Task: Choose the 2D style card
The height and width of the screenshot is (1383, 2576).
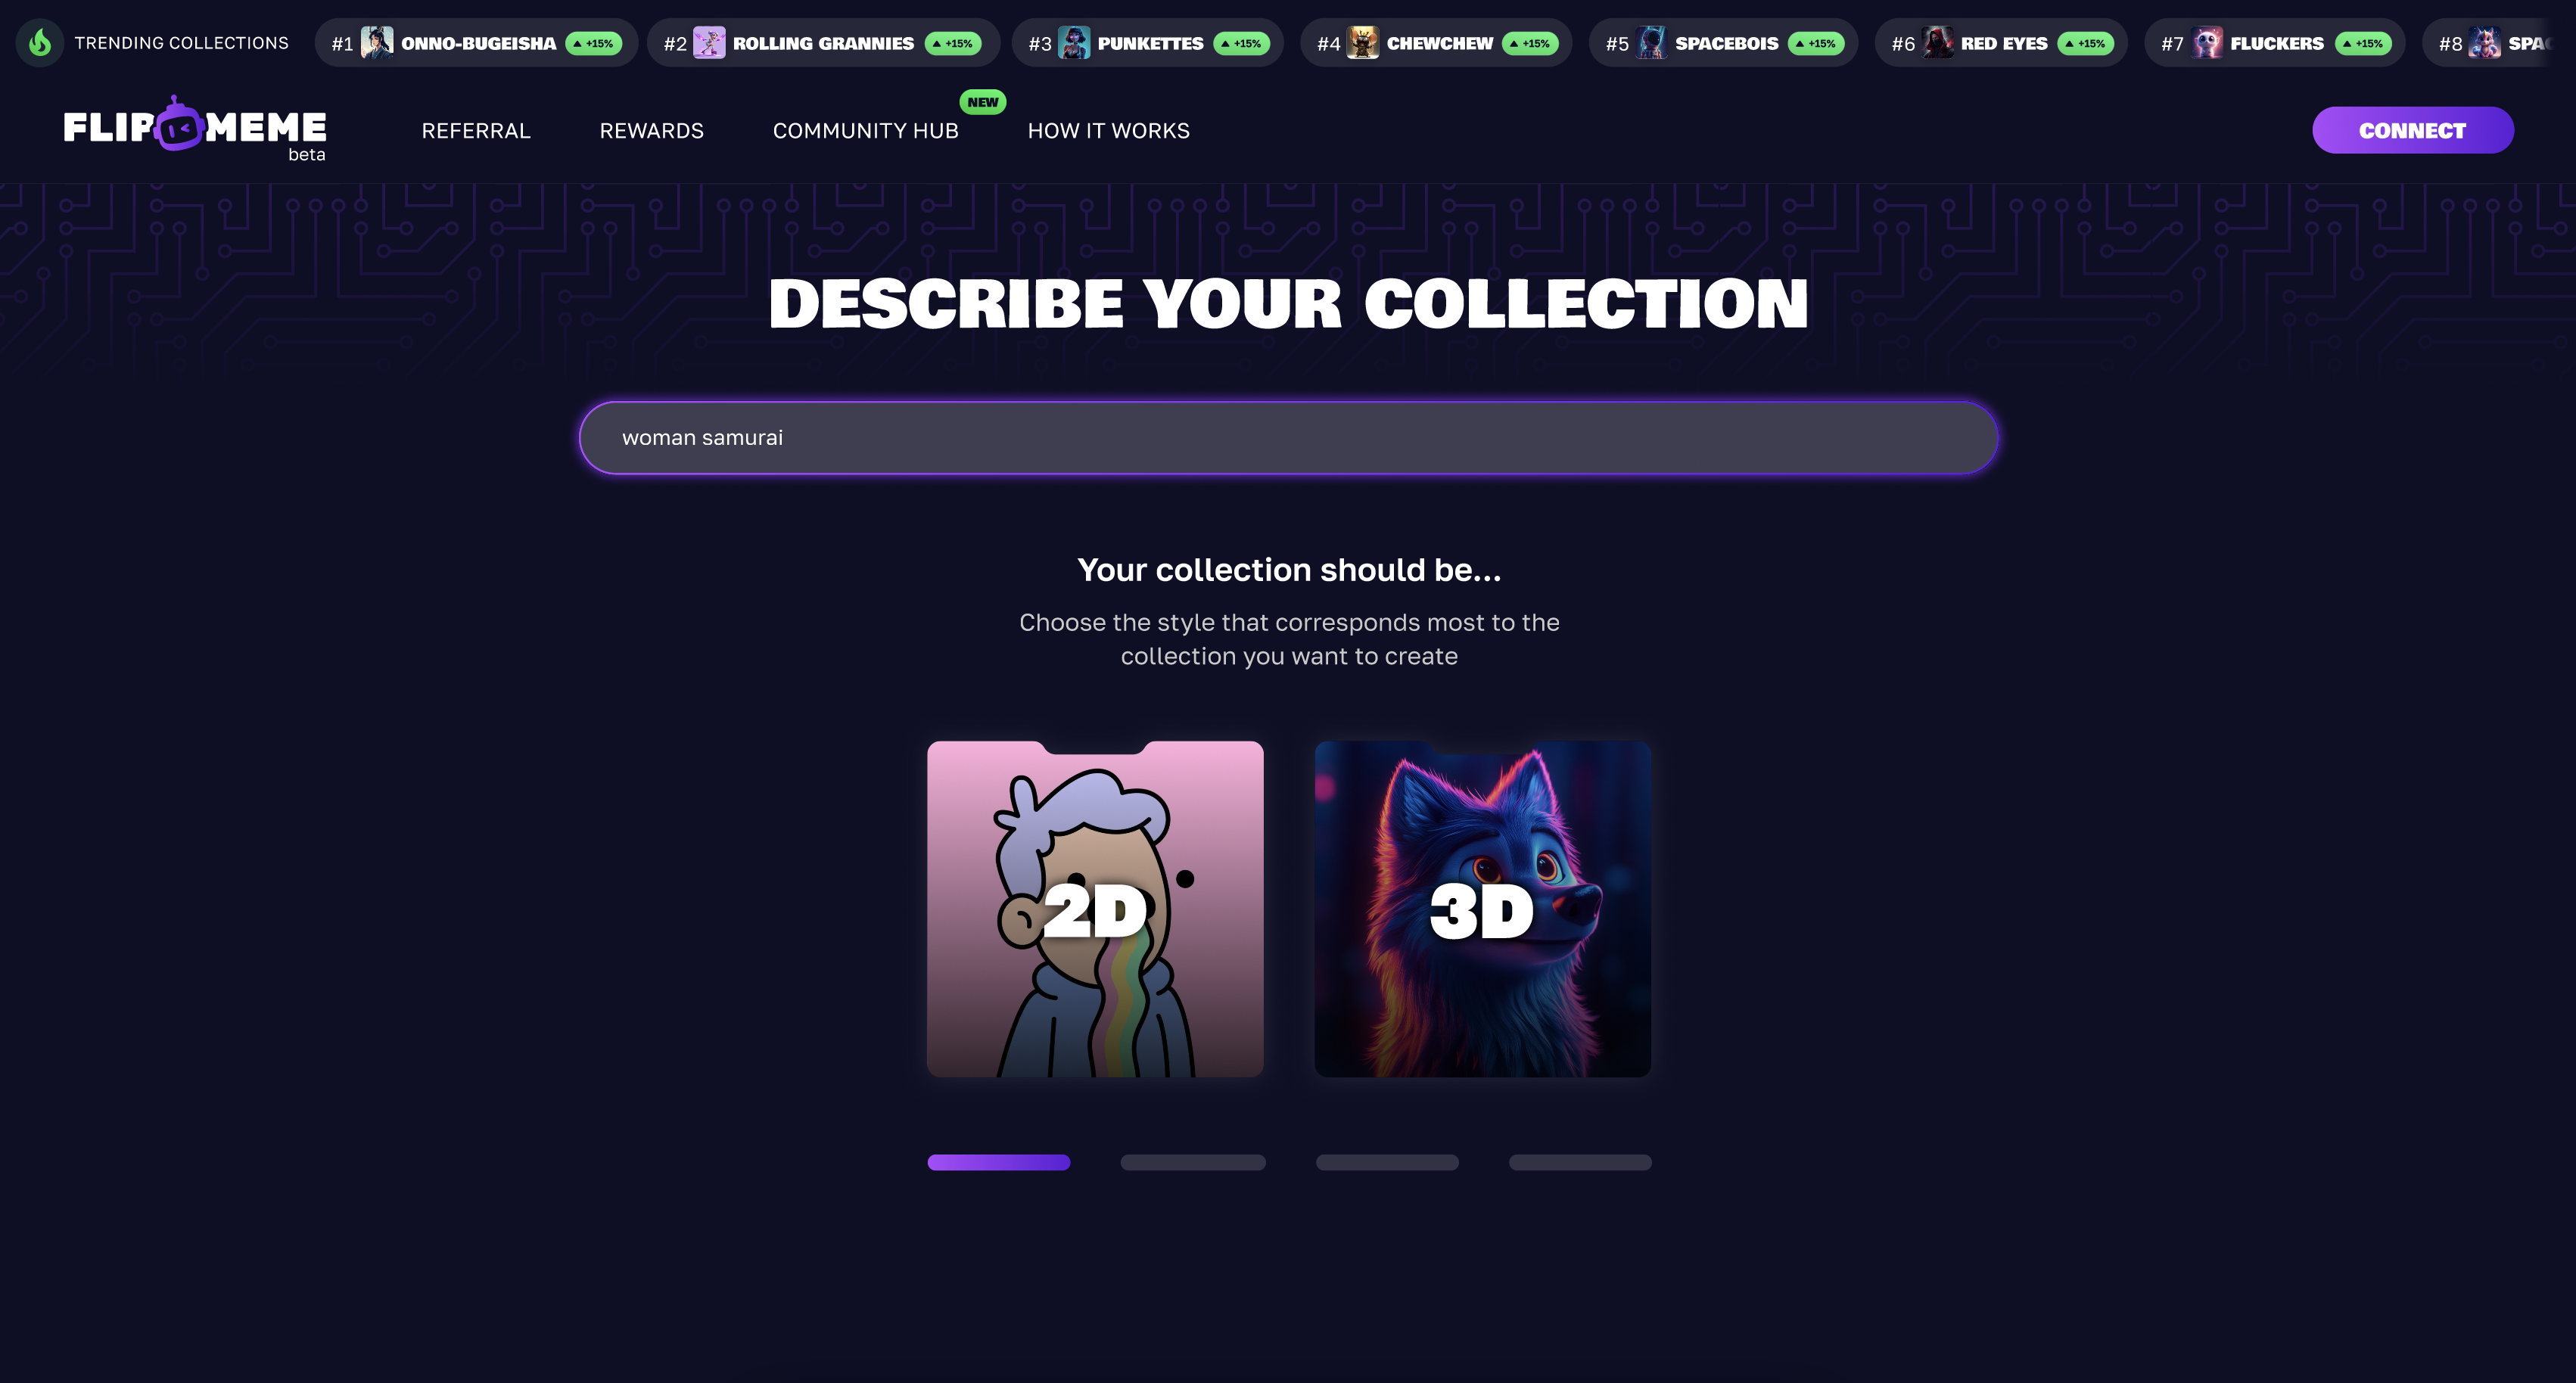Action: pyautogui.click(x=1095, y=909)
